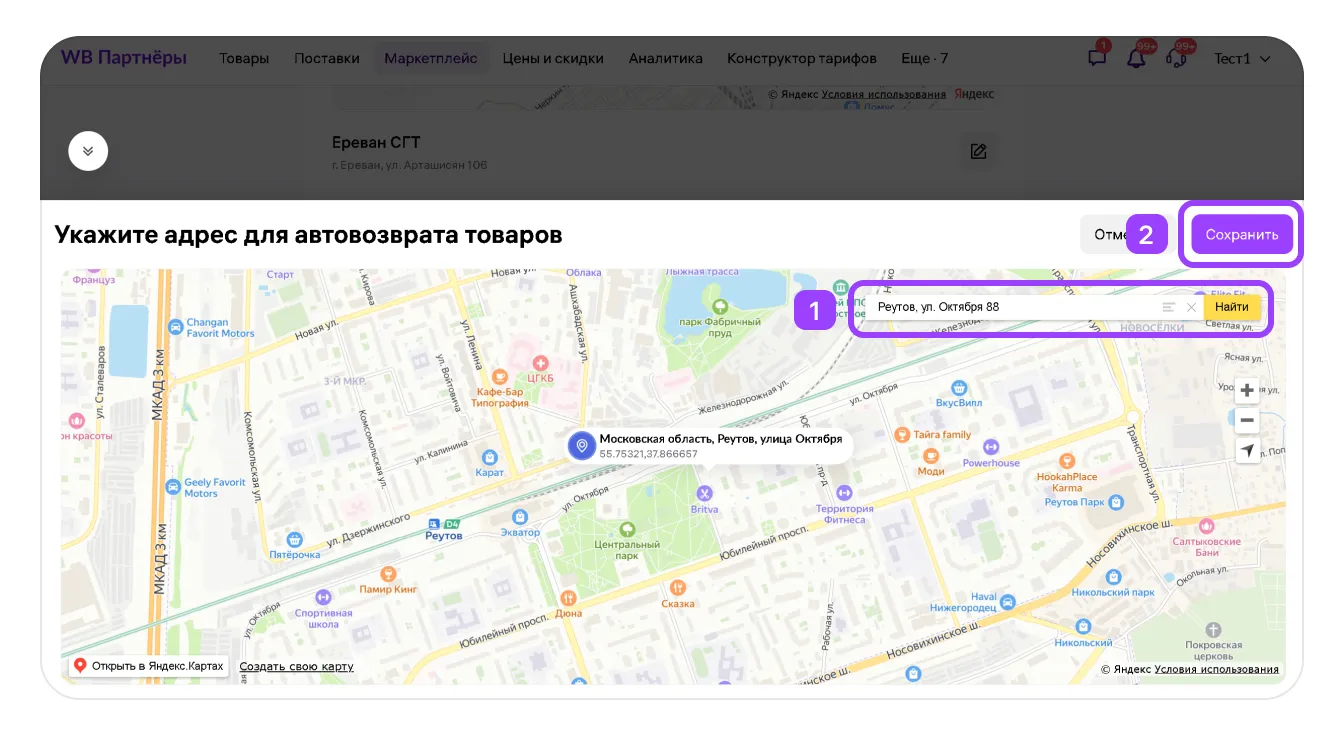Zoom in on the map
Image resolution: width=1344 pixels, height=736 pixels.
point(1247,390)
